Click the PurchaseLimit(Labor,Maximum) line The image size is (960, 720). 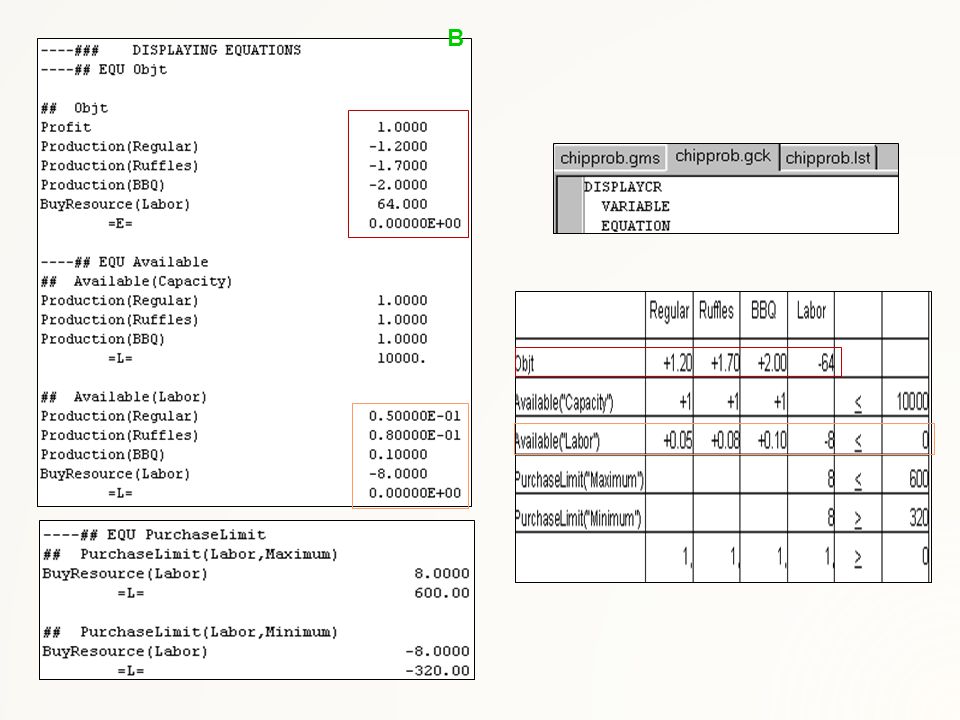coord(190,555)
